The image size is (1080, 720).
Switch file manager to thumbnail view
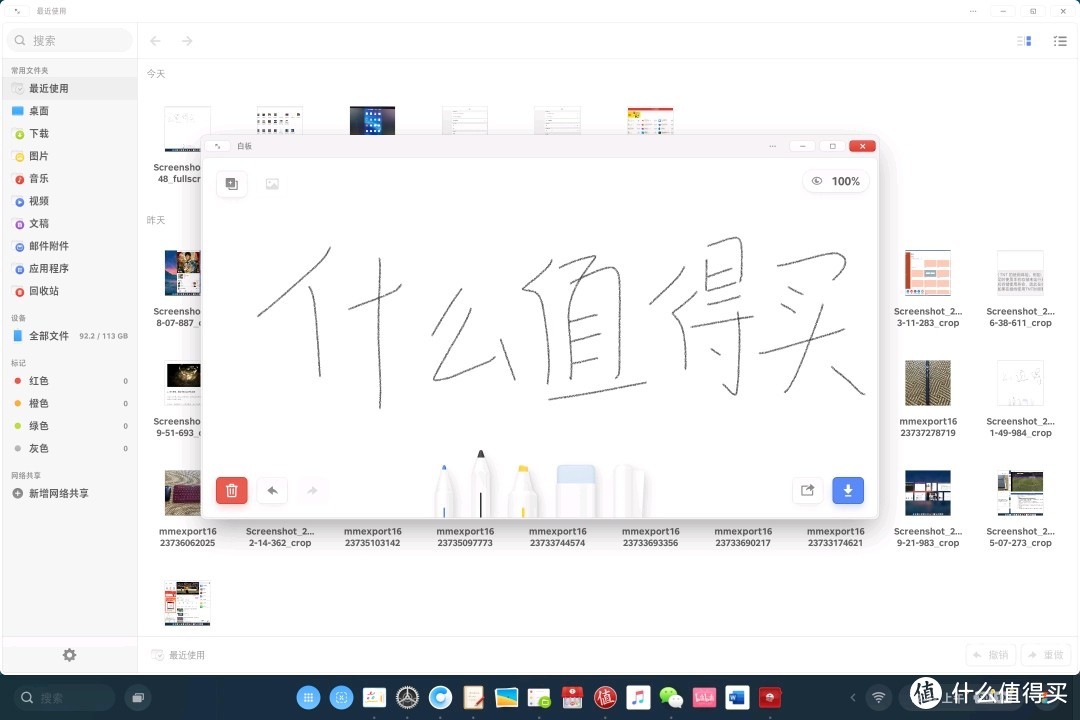pyautogui.click(x=1024, y=41)
